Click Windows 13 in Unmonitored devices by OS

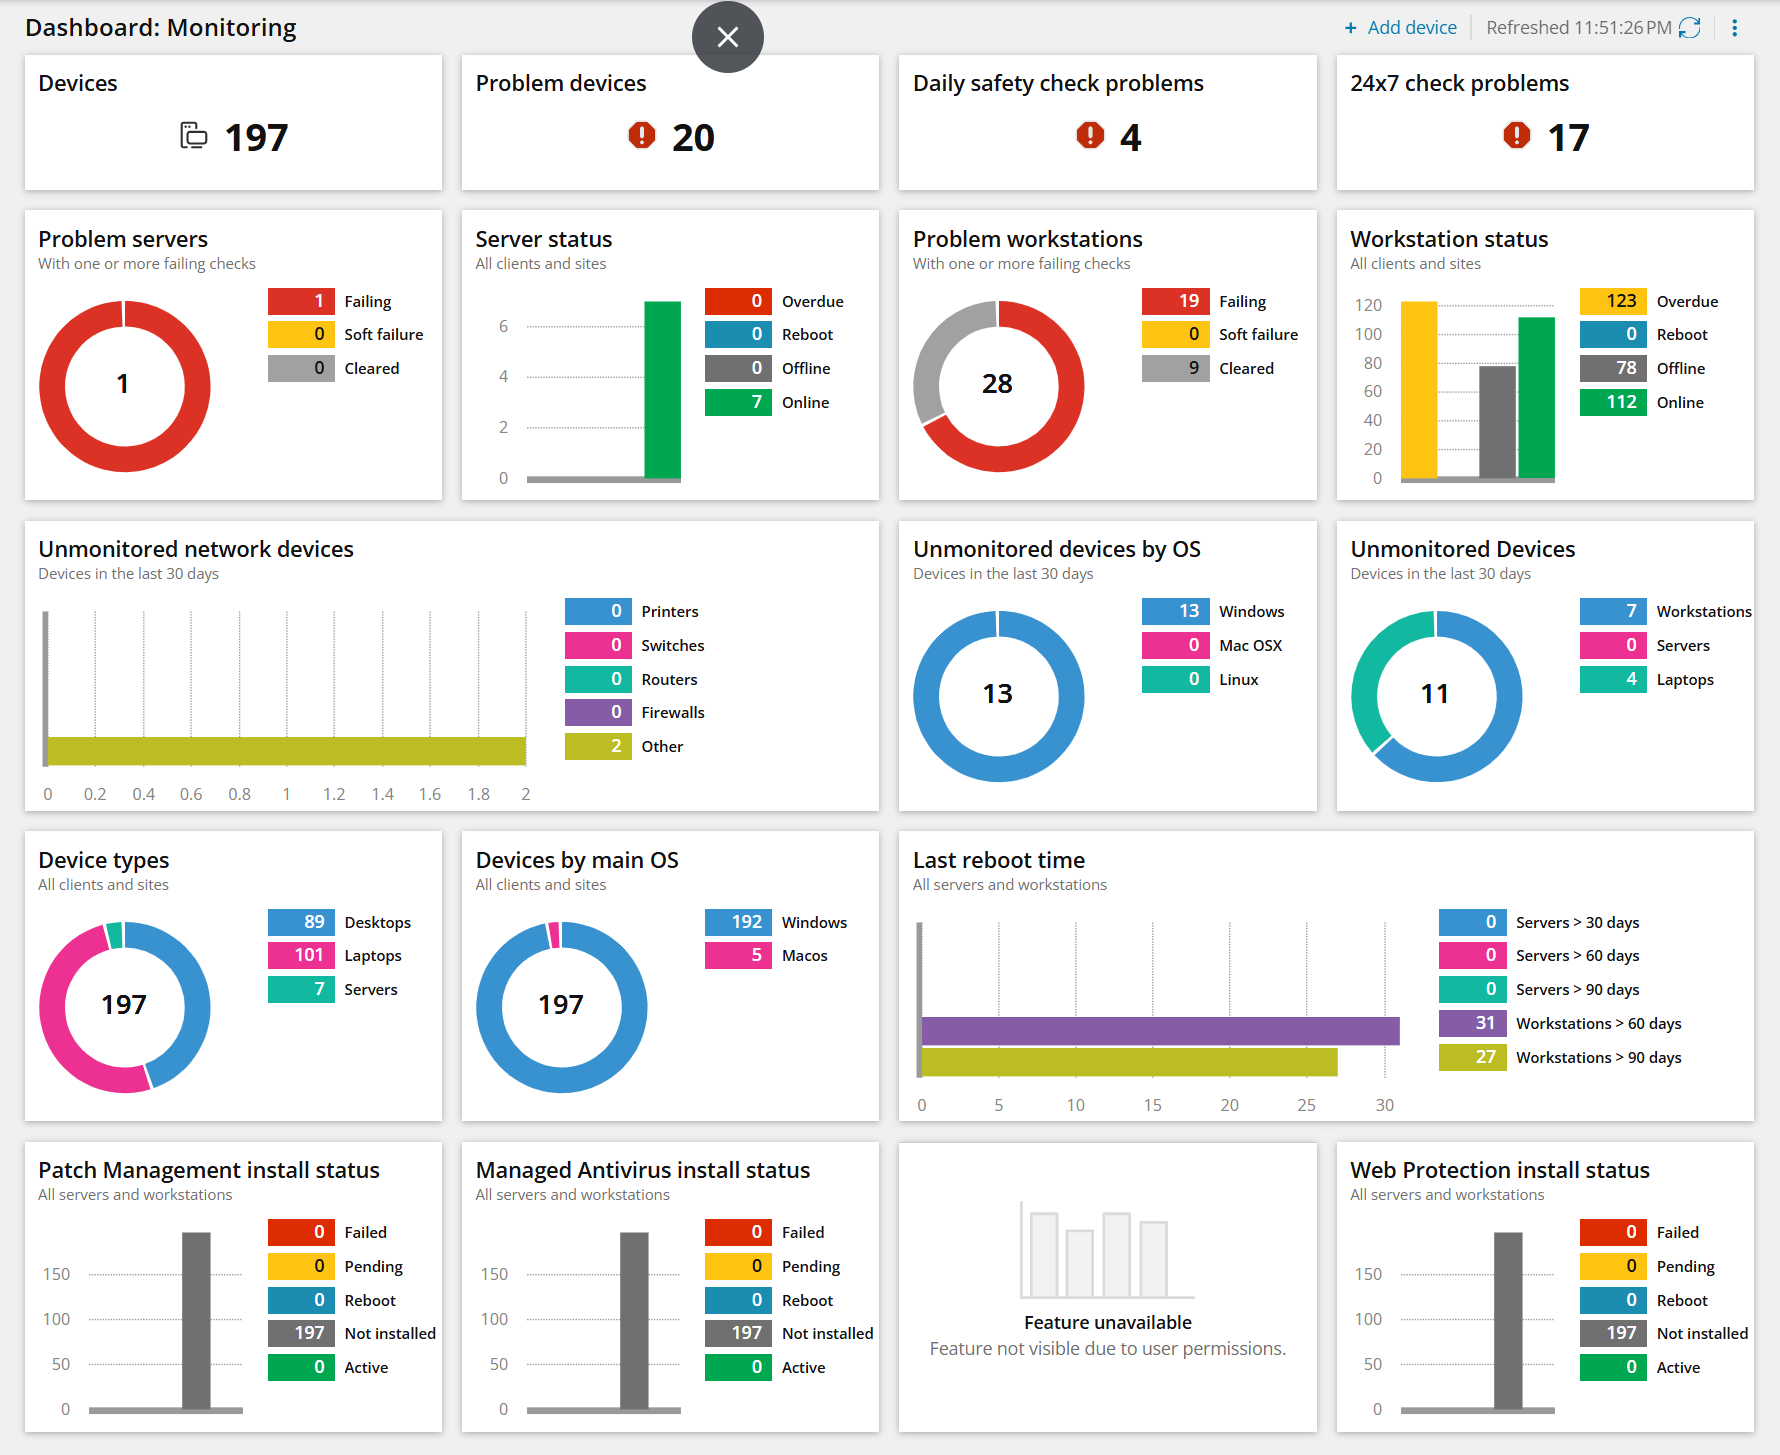click(x=1214, y=611)
